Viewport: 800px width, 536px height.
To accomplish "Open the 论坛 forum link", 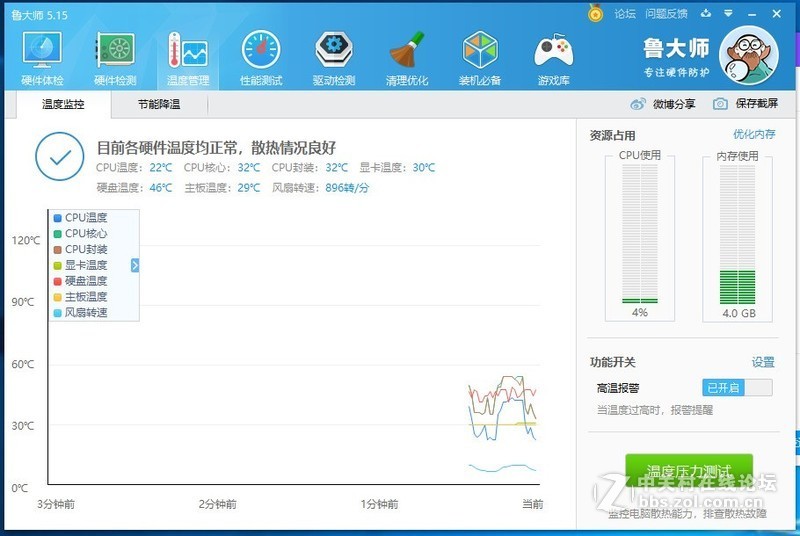I will tap(625, 14).
